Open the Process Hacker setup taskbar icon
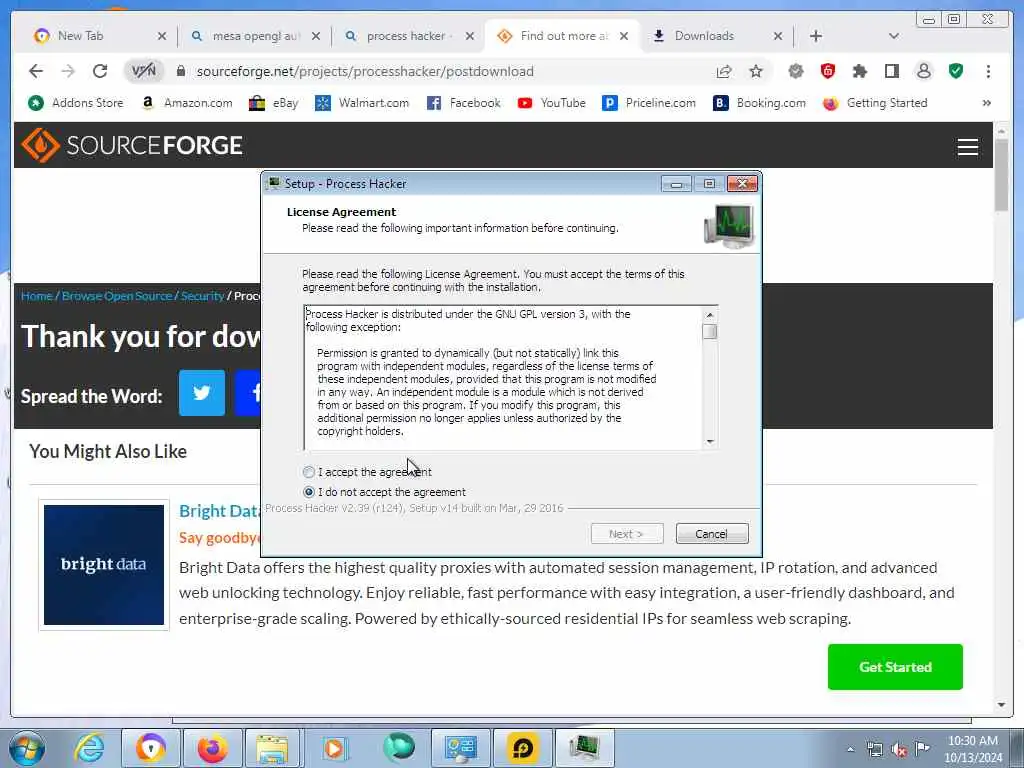Image resolution: width=1024 pixels, height=768 pixels. click(584, 748)
